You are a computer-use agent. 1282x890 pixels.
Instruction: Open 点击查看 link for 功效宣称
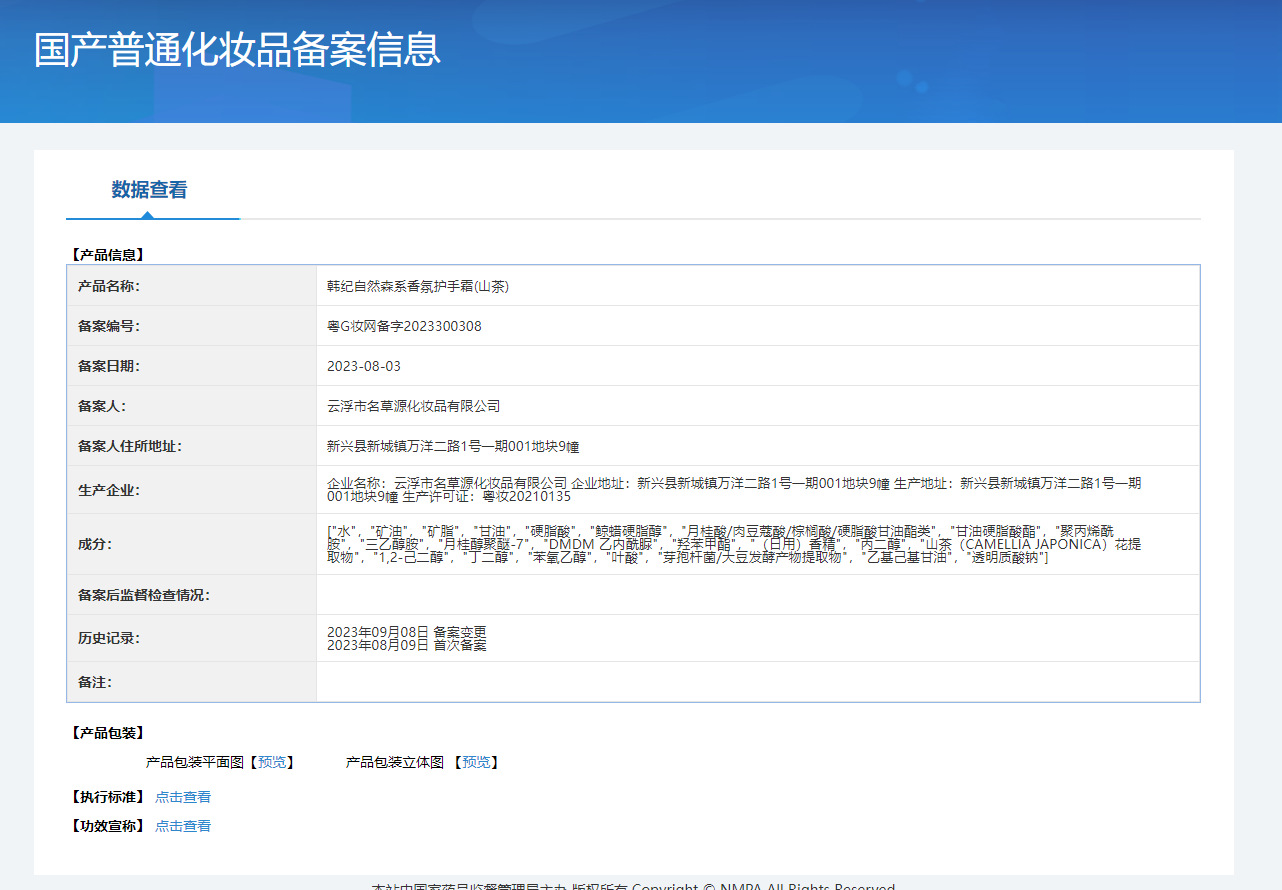pyautogui.click(x=183, y=826)
